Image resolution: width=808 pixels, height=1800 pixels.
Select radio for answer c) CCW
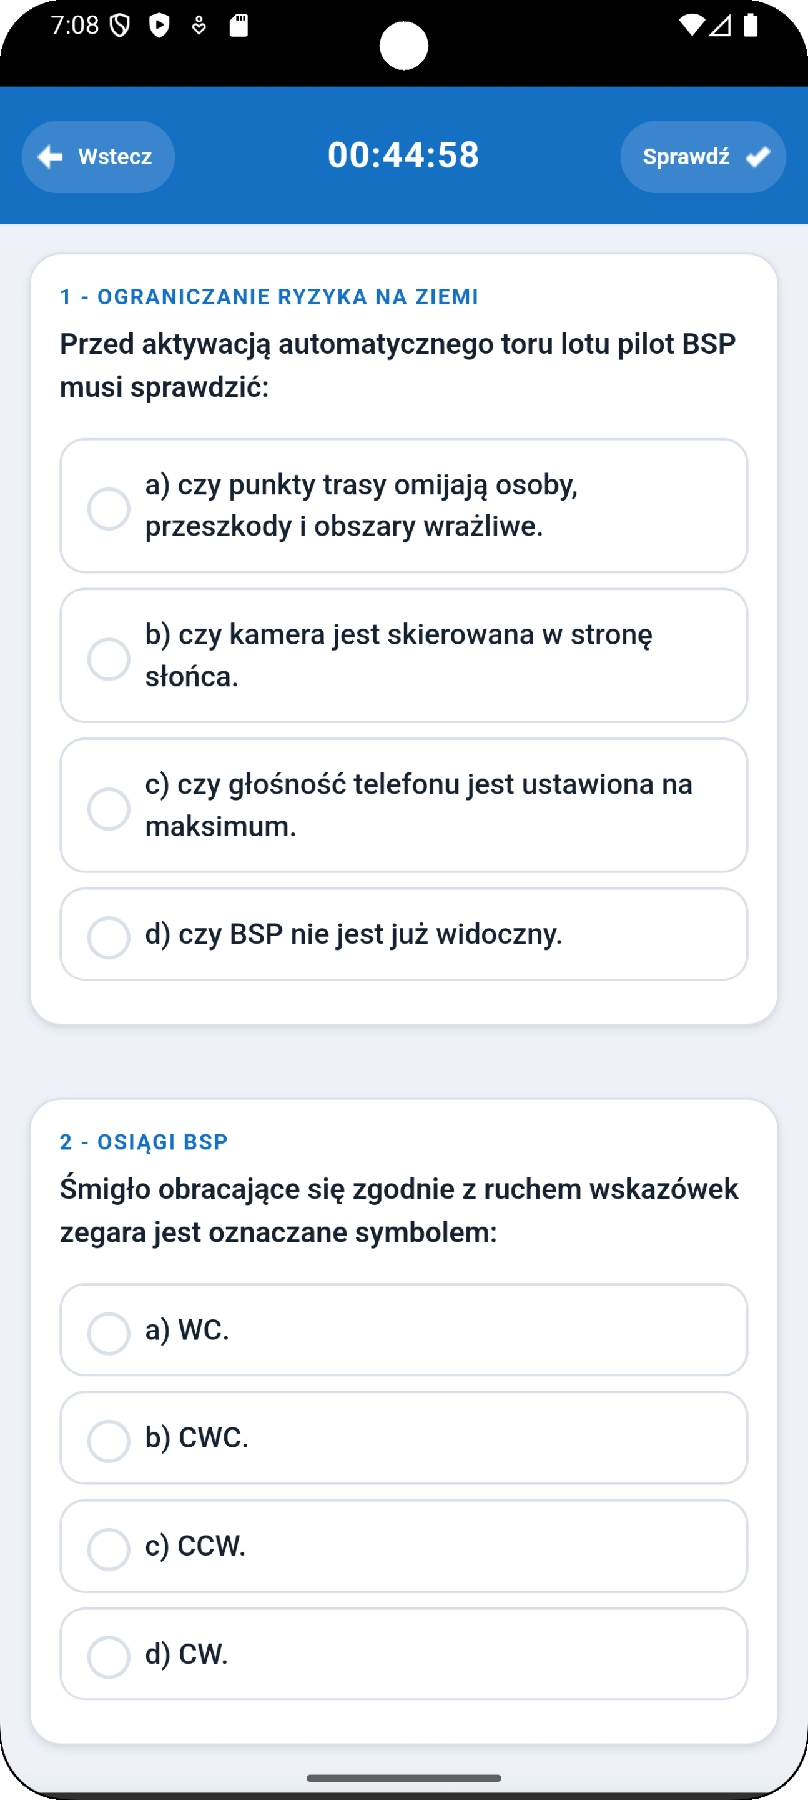click(x=109, y=1548)
